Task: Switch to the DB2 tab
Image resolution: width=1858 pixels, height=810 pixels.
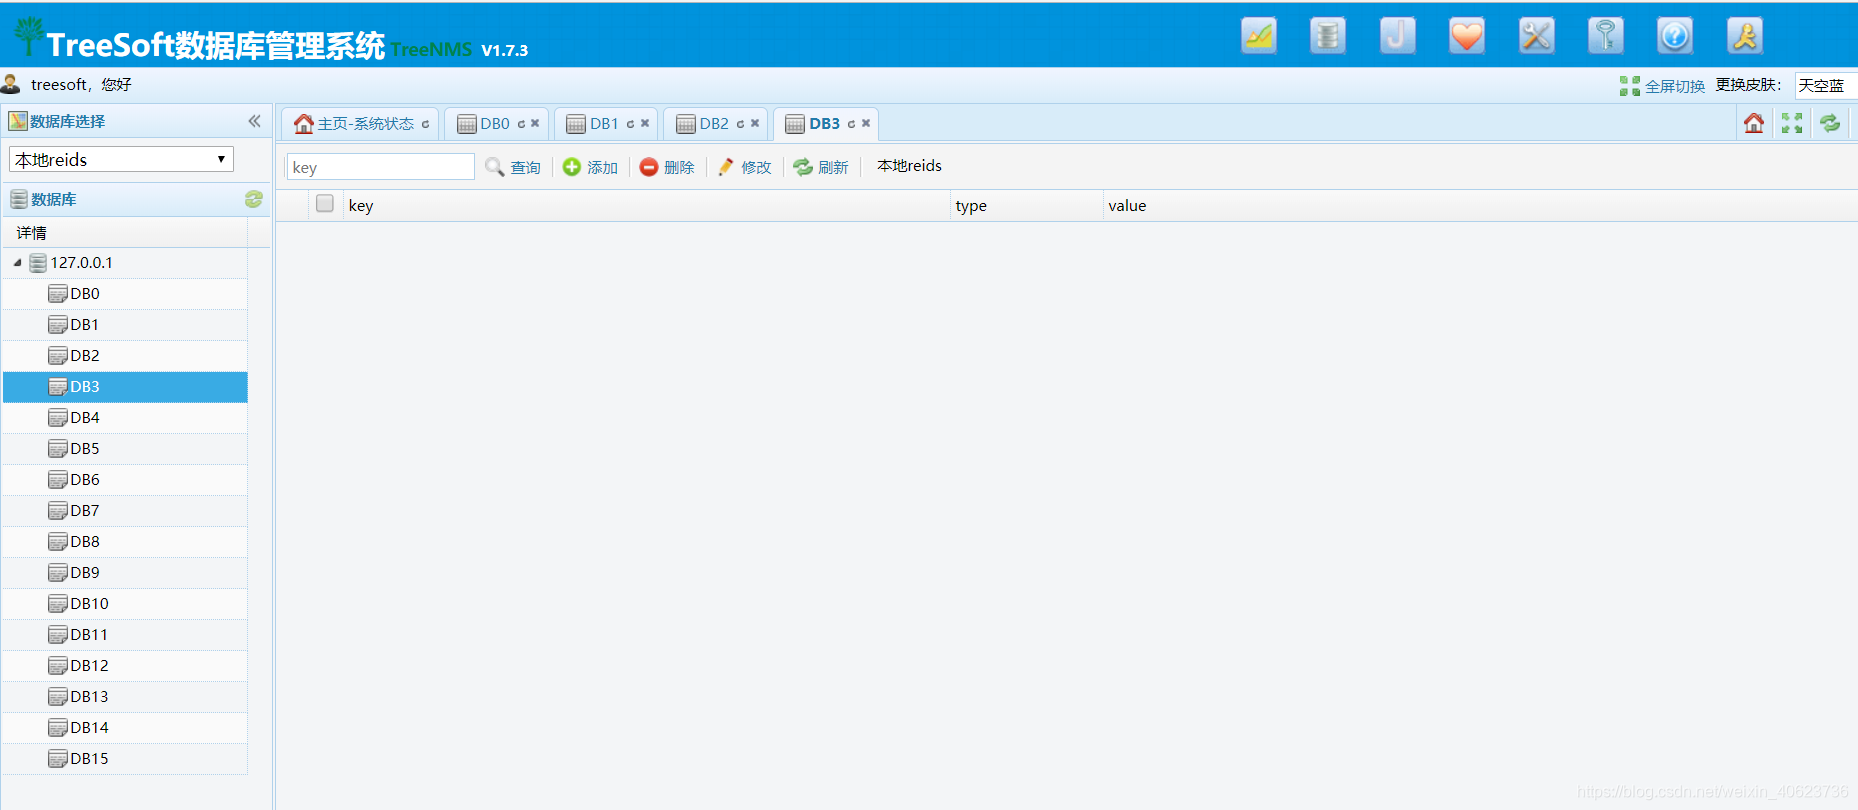Action: coord(714,124)
